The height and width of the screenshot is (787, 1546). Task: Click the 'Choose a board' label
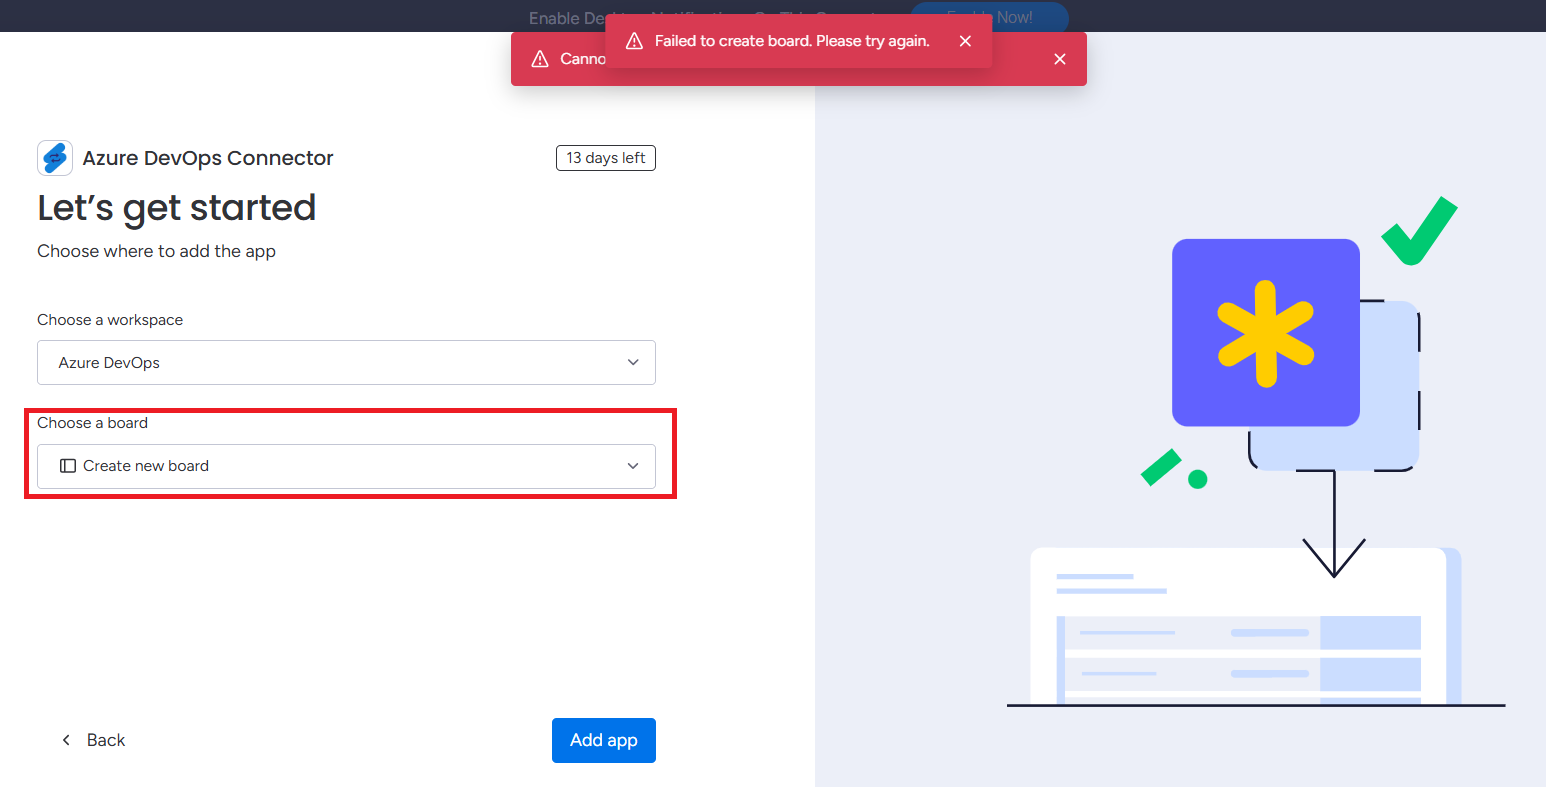93,423
